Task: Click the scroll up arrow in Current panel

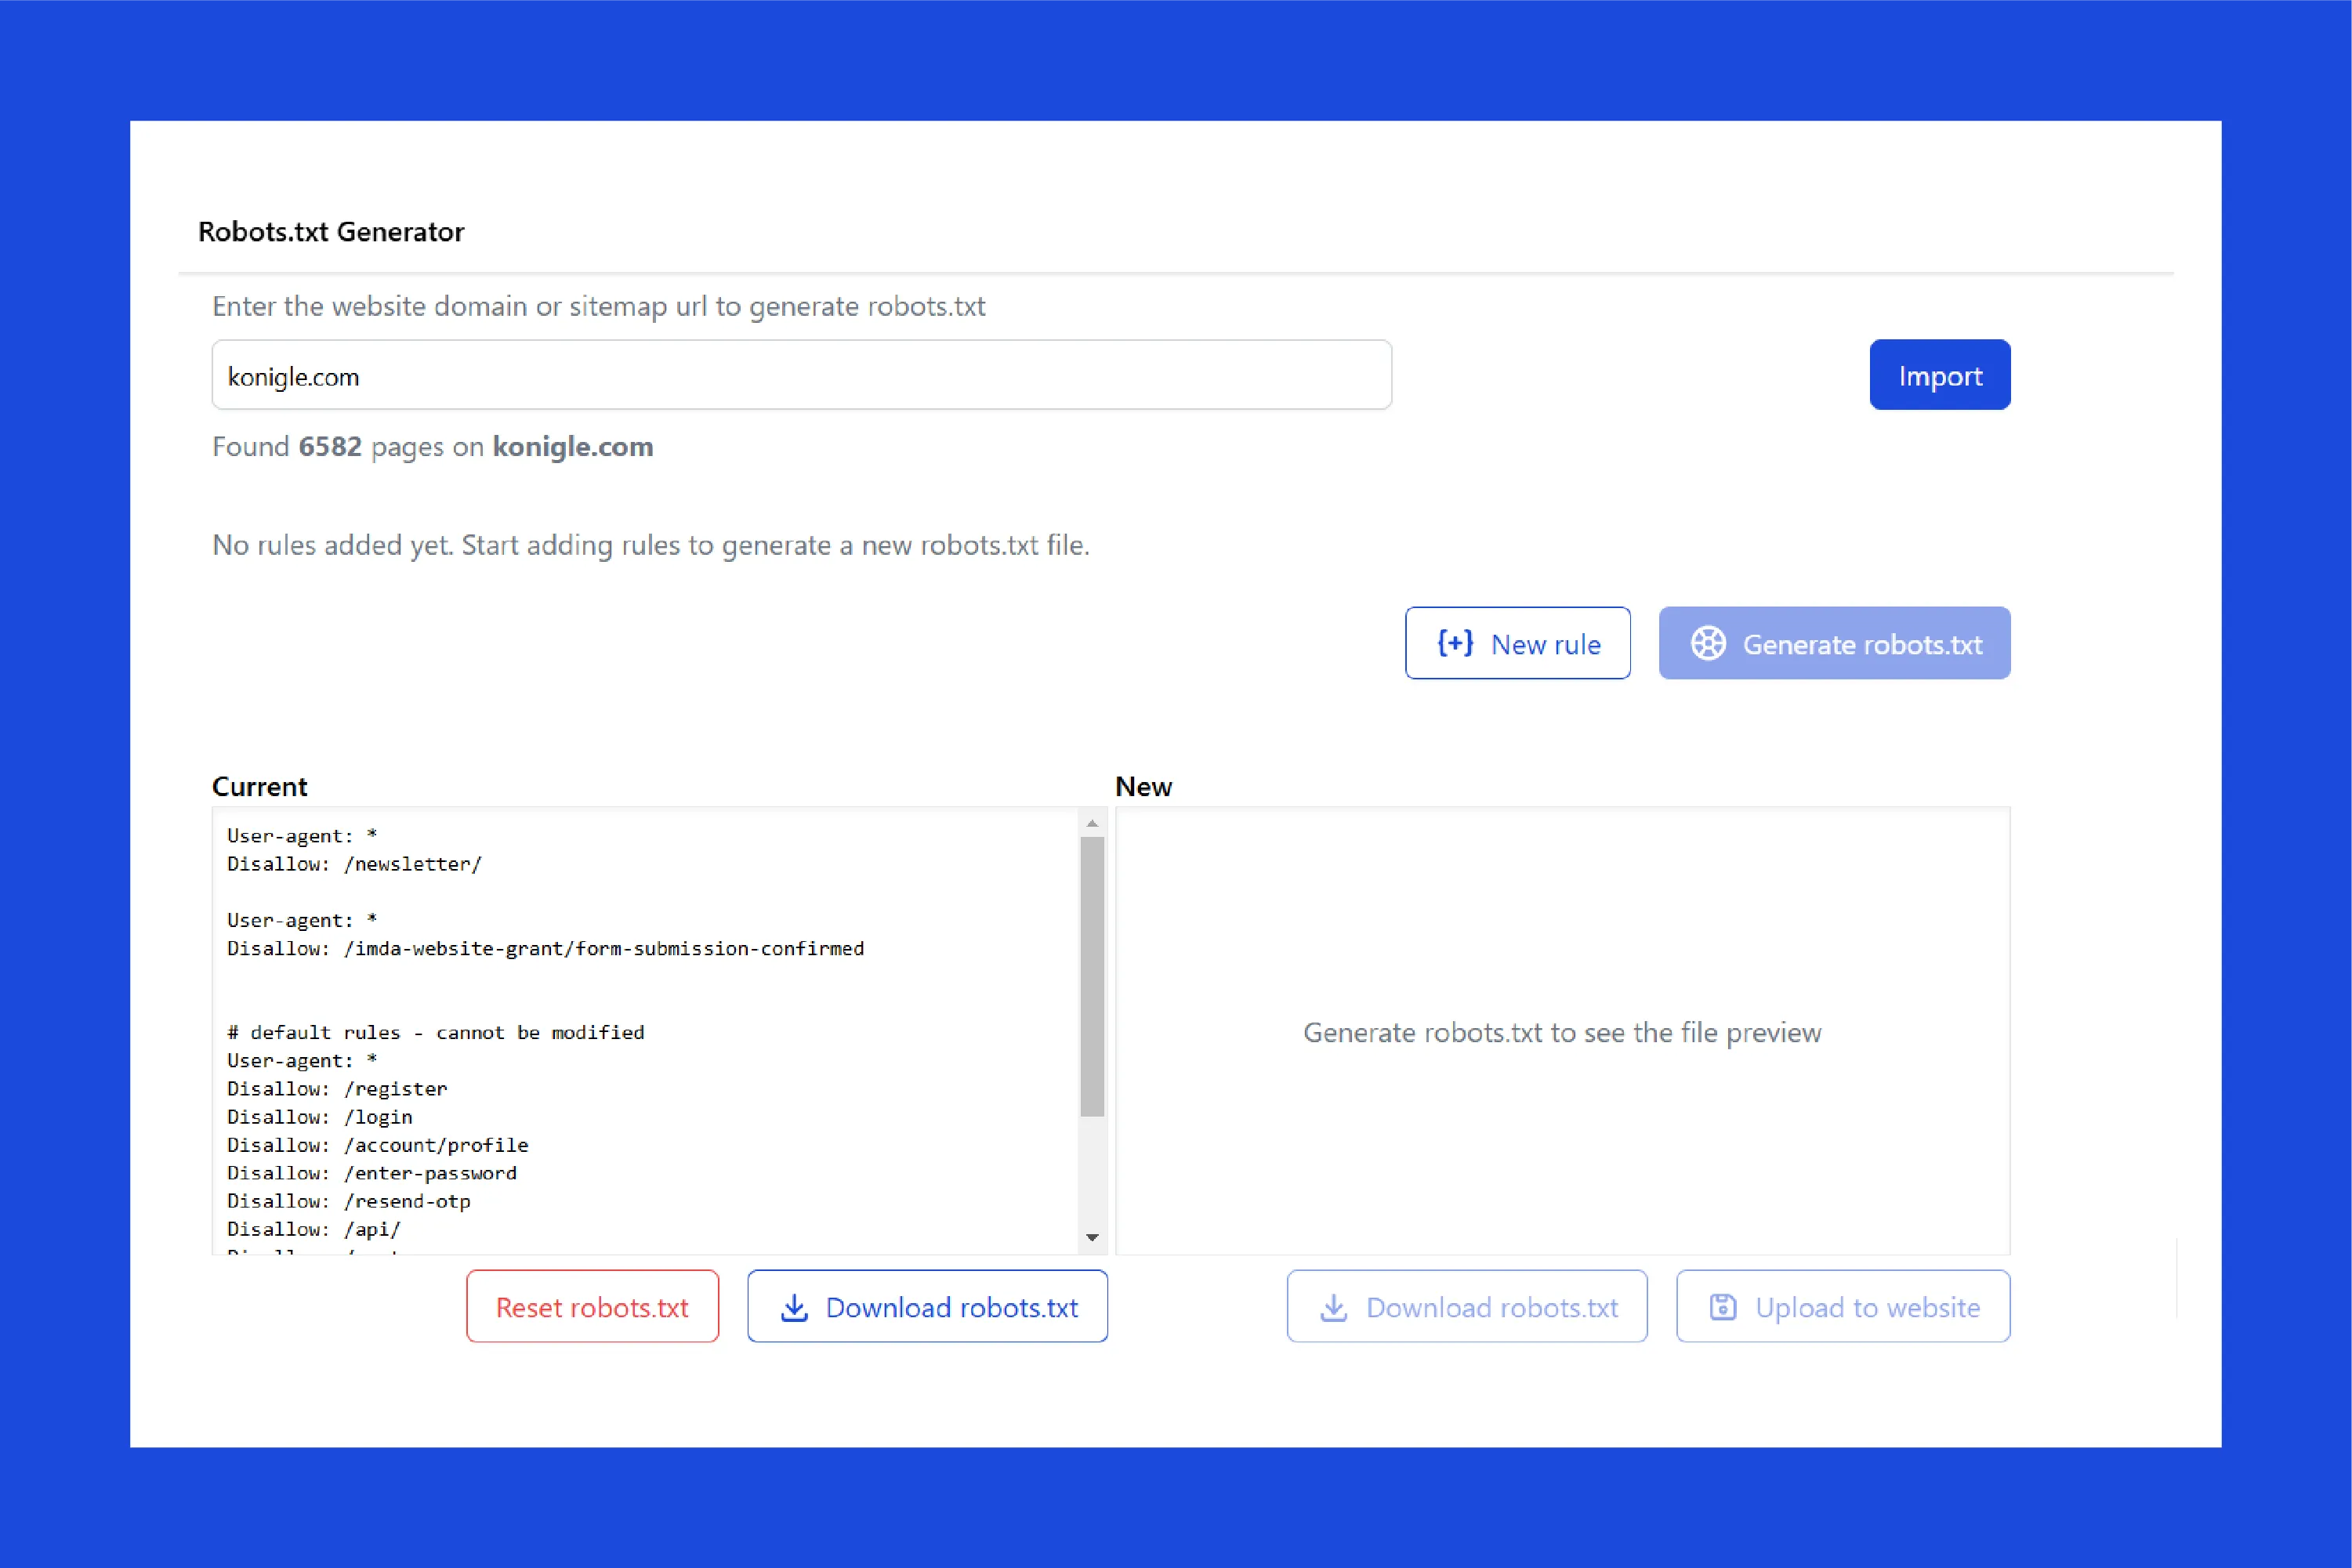Action: click(1092, 823)
